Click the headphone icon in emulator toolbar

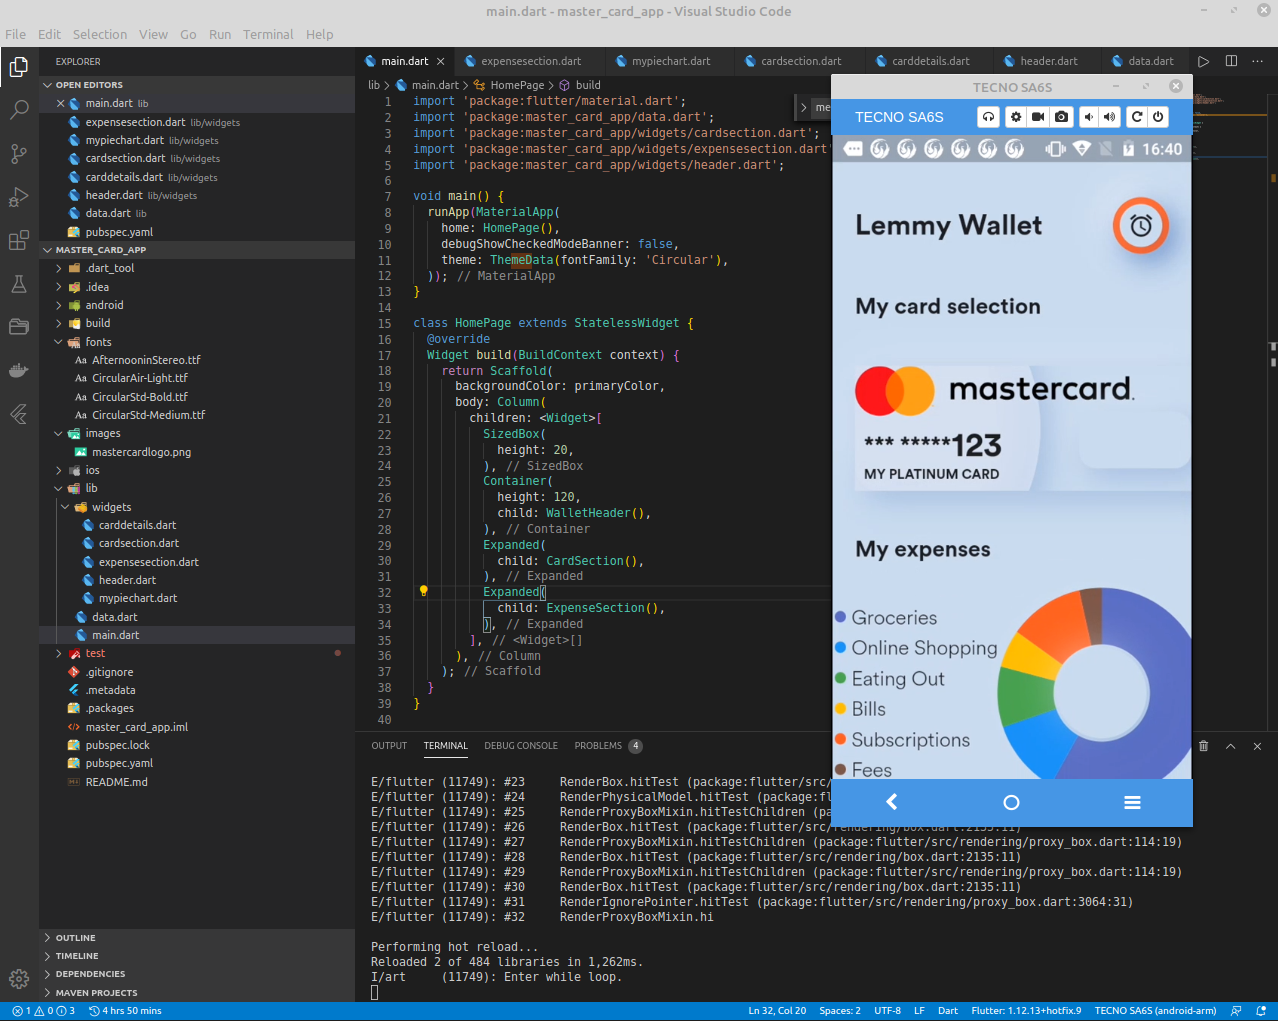click(988, 117)
